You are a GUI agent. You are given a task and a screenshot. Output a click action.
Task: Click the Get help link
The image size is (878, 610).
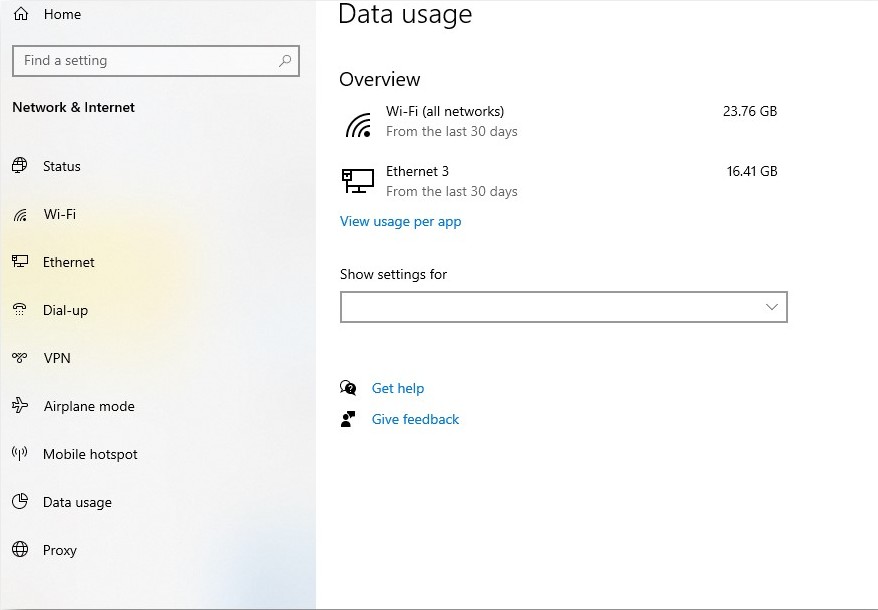398,389
